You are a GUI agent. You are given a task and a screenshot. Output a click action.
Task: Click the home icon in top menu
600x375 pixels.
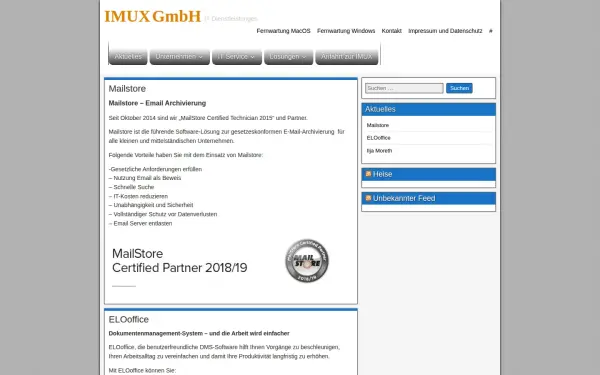(491, 31)
